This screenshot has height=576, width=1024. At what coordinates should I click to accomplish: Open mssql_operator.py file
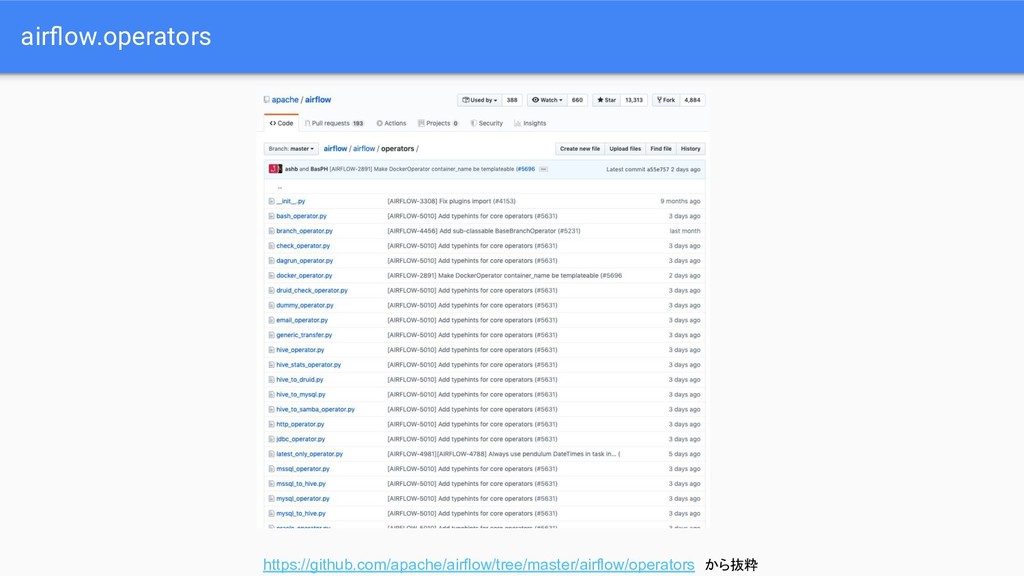302,469
